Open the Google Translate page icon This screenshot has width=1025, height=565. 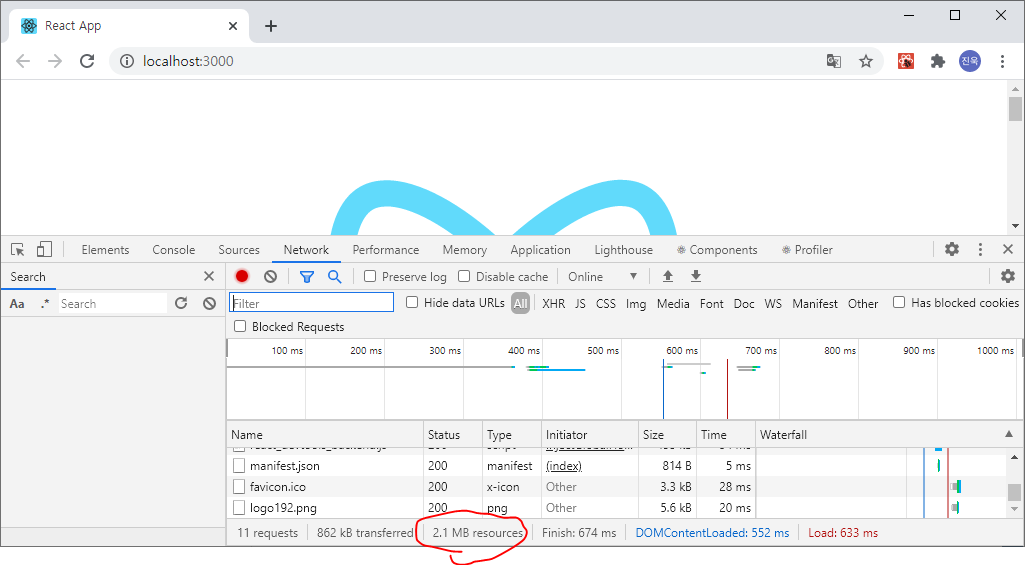pos(833,61)
